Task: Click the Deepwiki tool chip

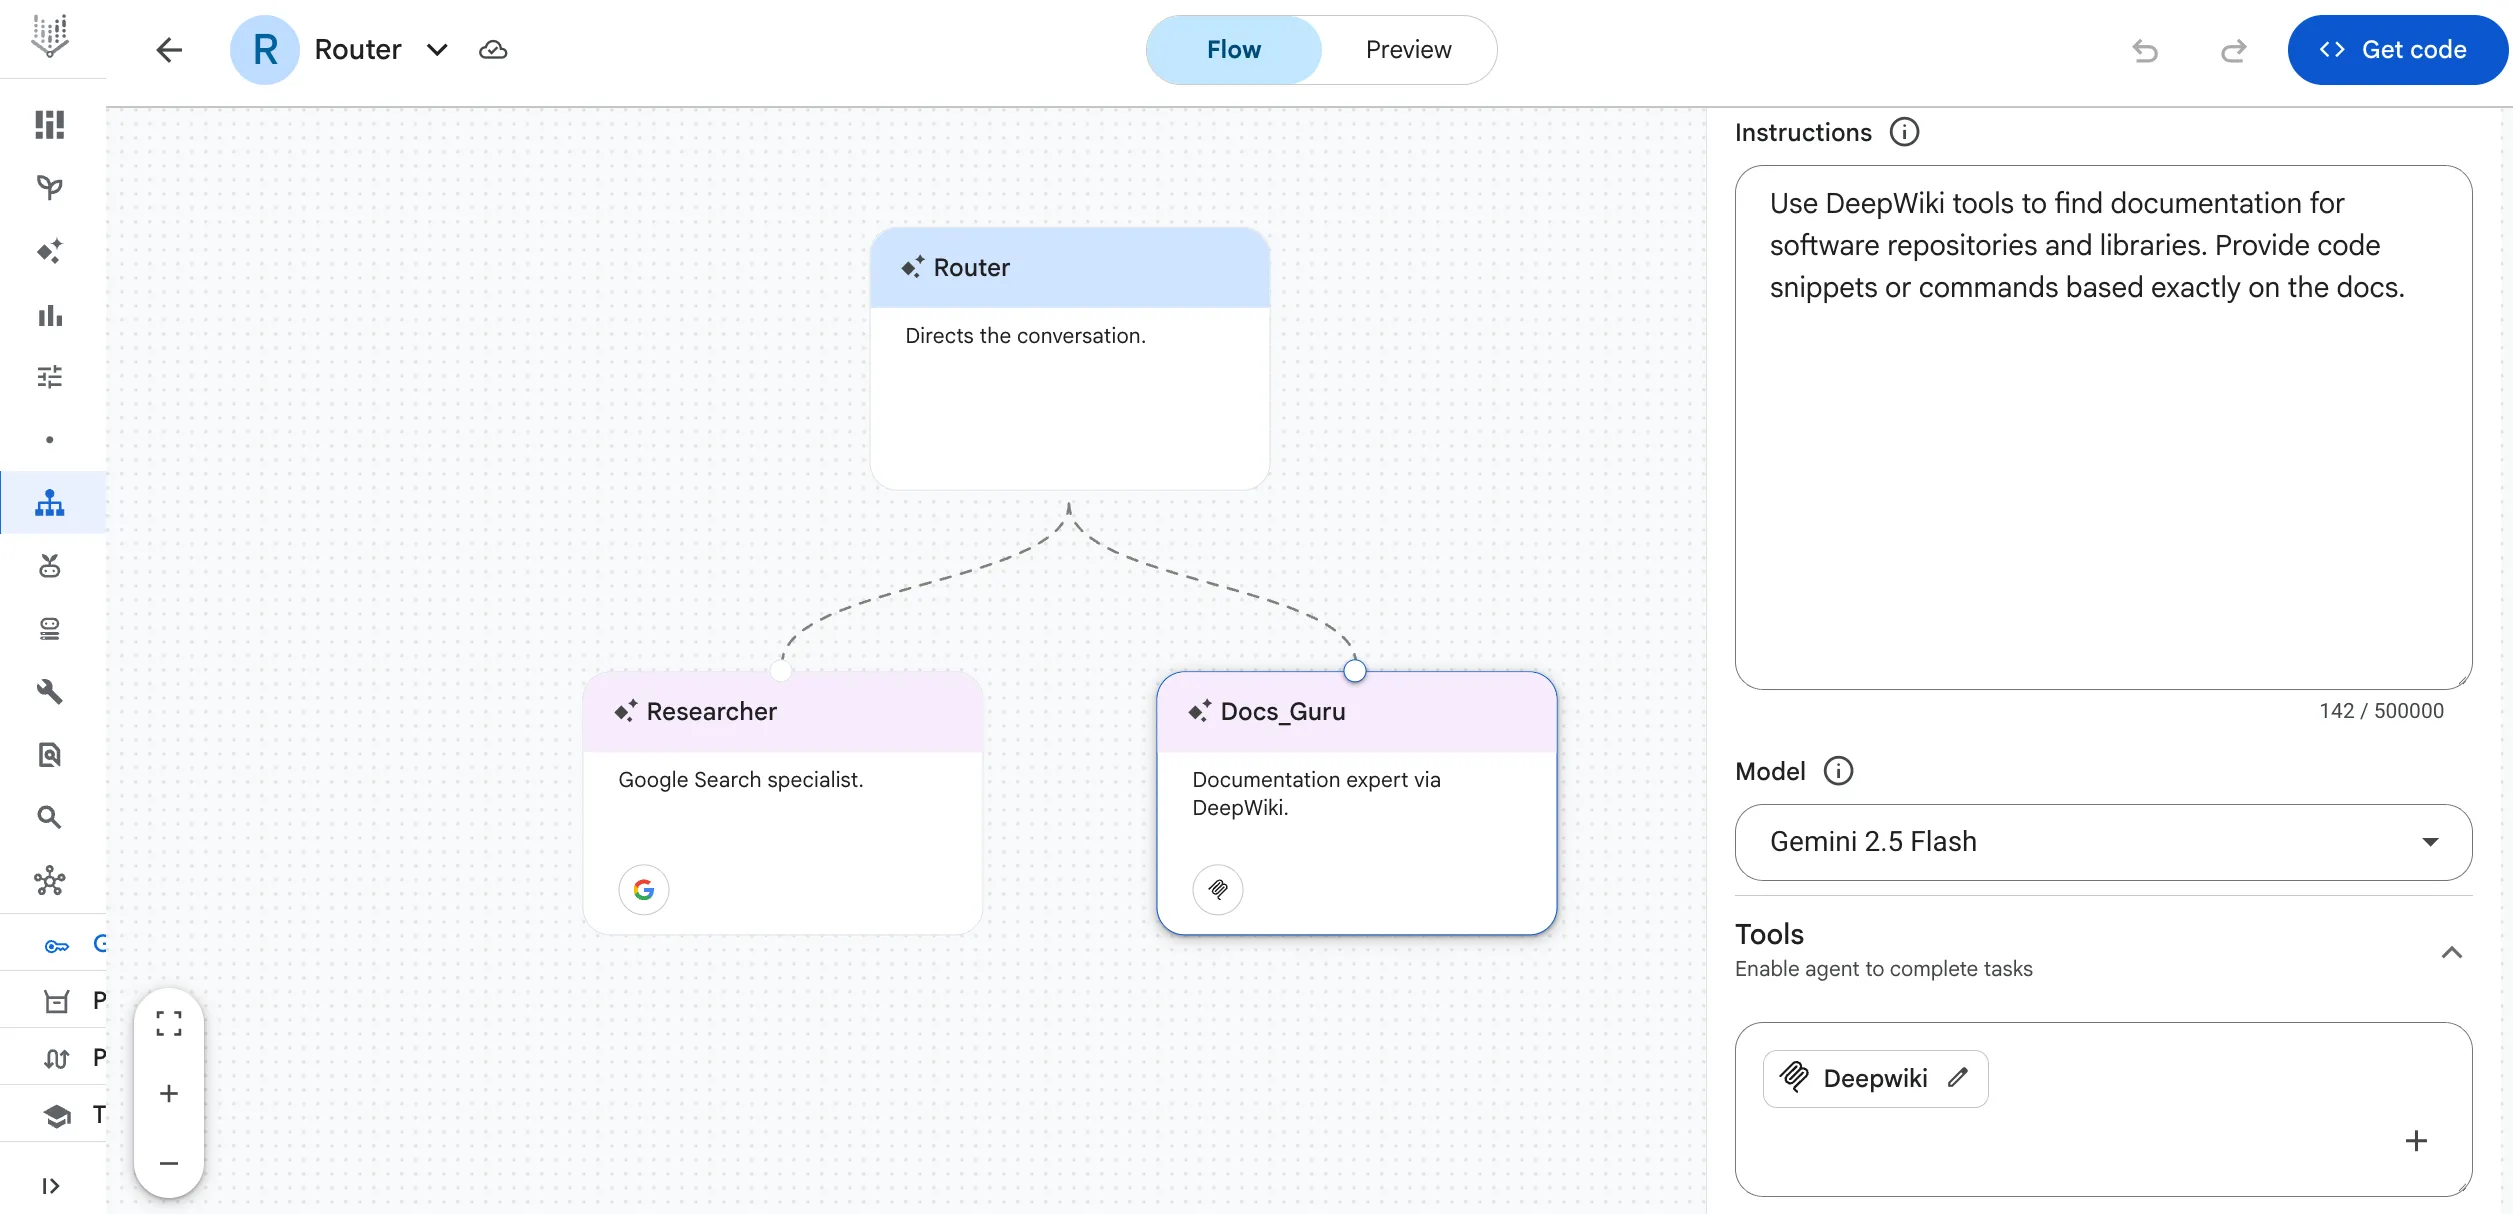Action: pos(1875,1078)
